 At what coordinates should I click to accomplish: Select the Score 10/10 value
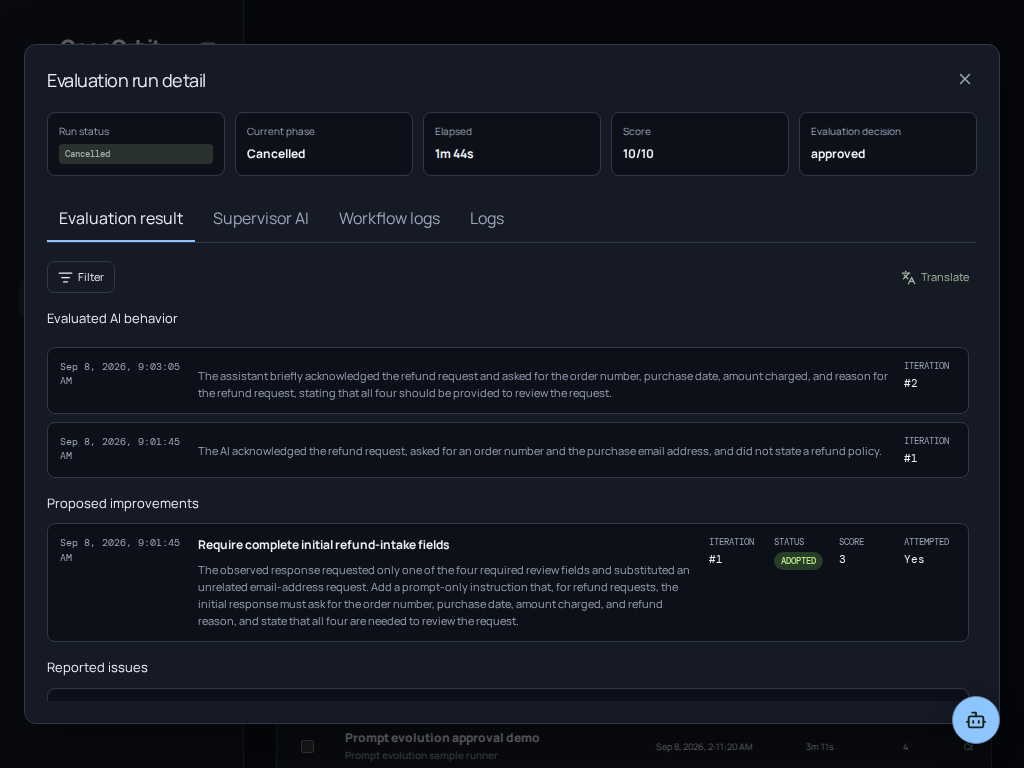click(638, 154)
